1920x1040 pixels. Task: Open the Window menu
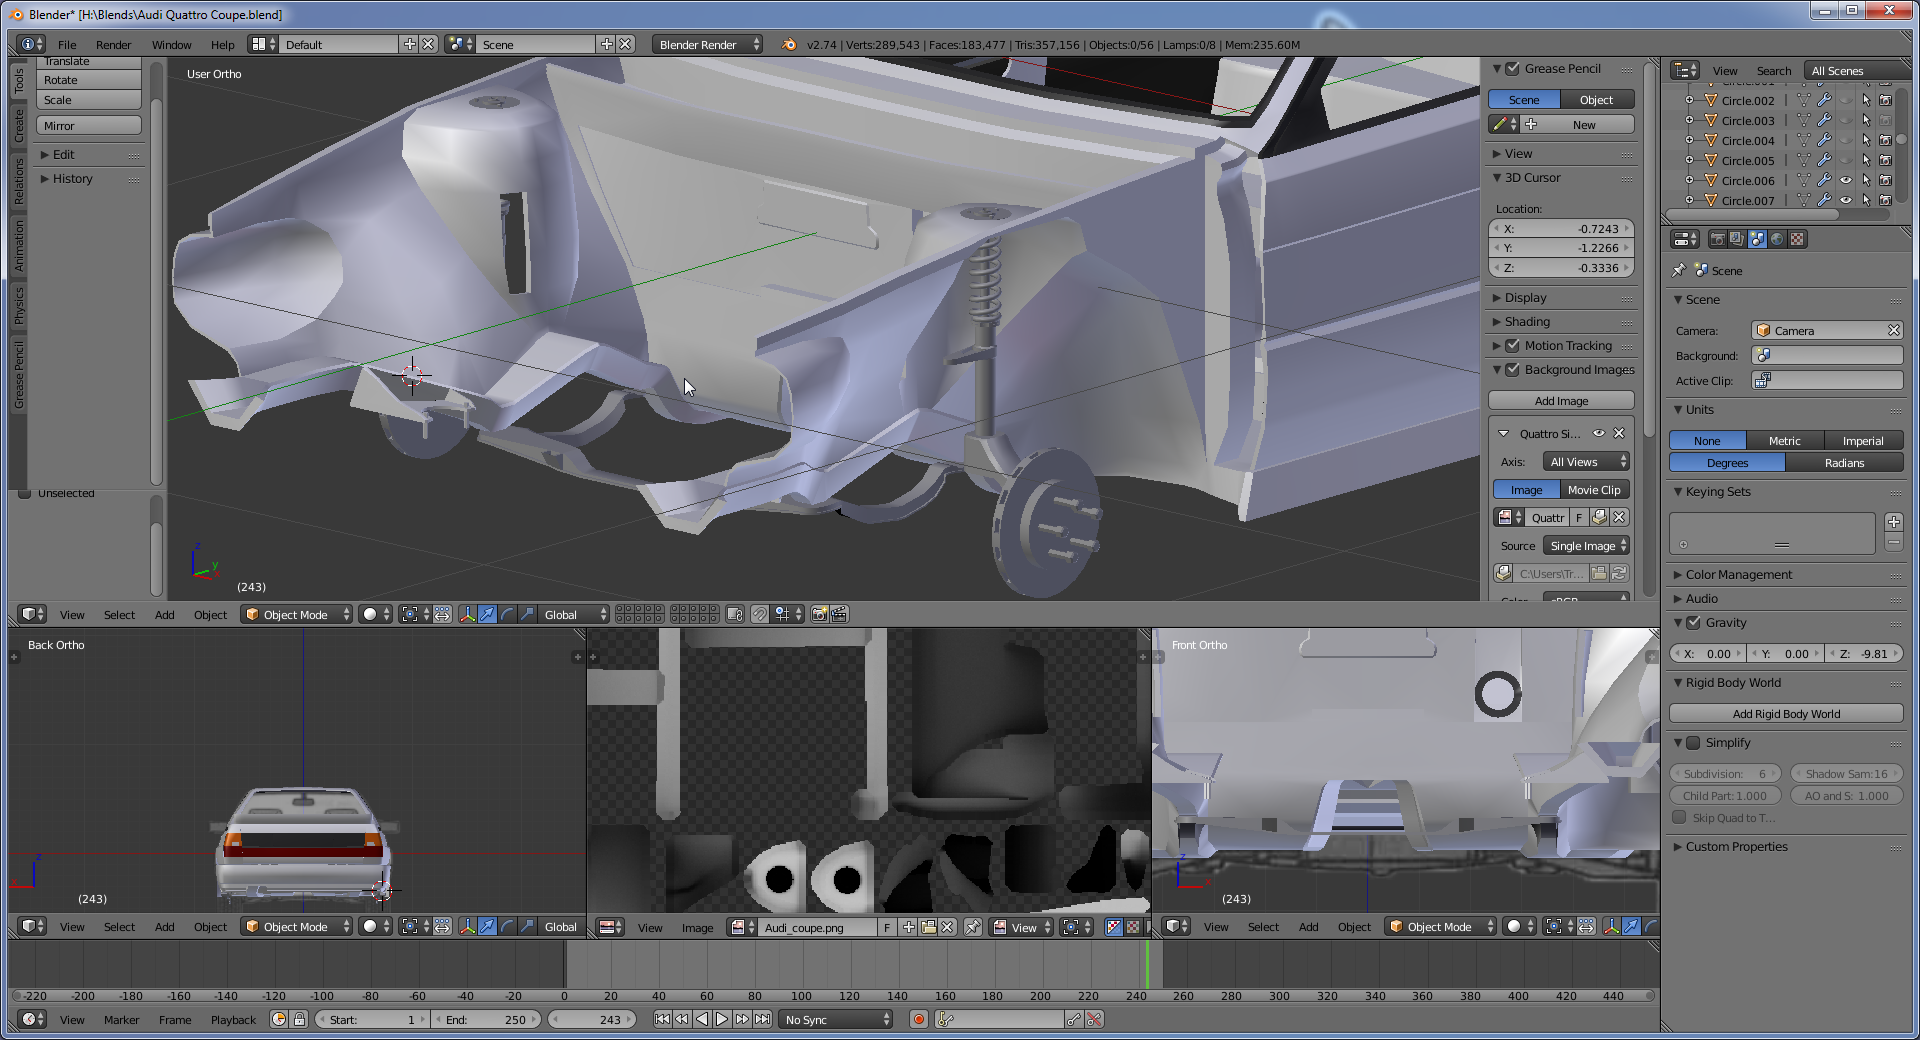(x=171, y=45)
